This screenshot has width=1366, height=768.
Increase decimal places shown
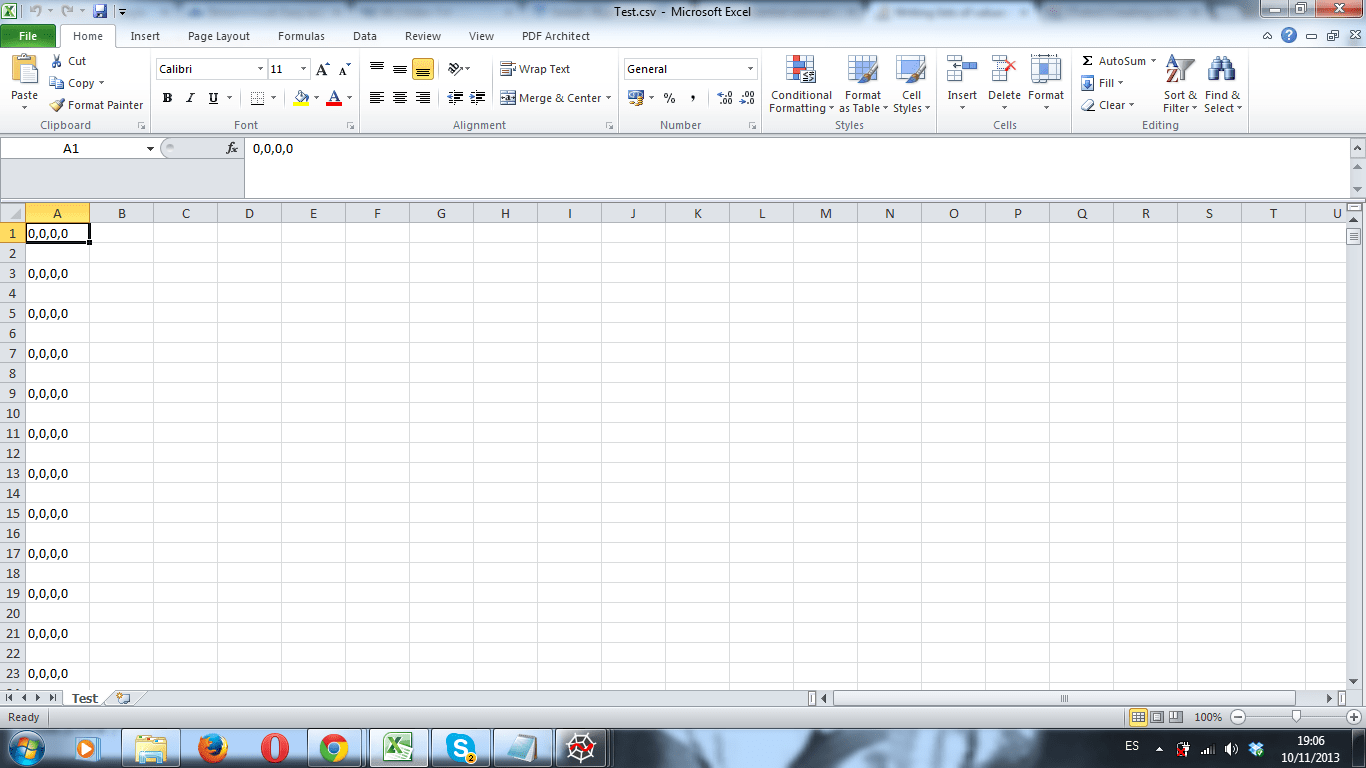coord(722,98)
